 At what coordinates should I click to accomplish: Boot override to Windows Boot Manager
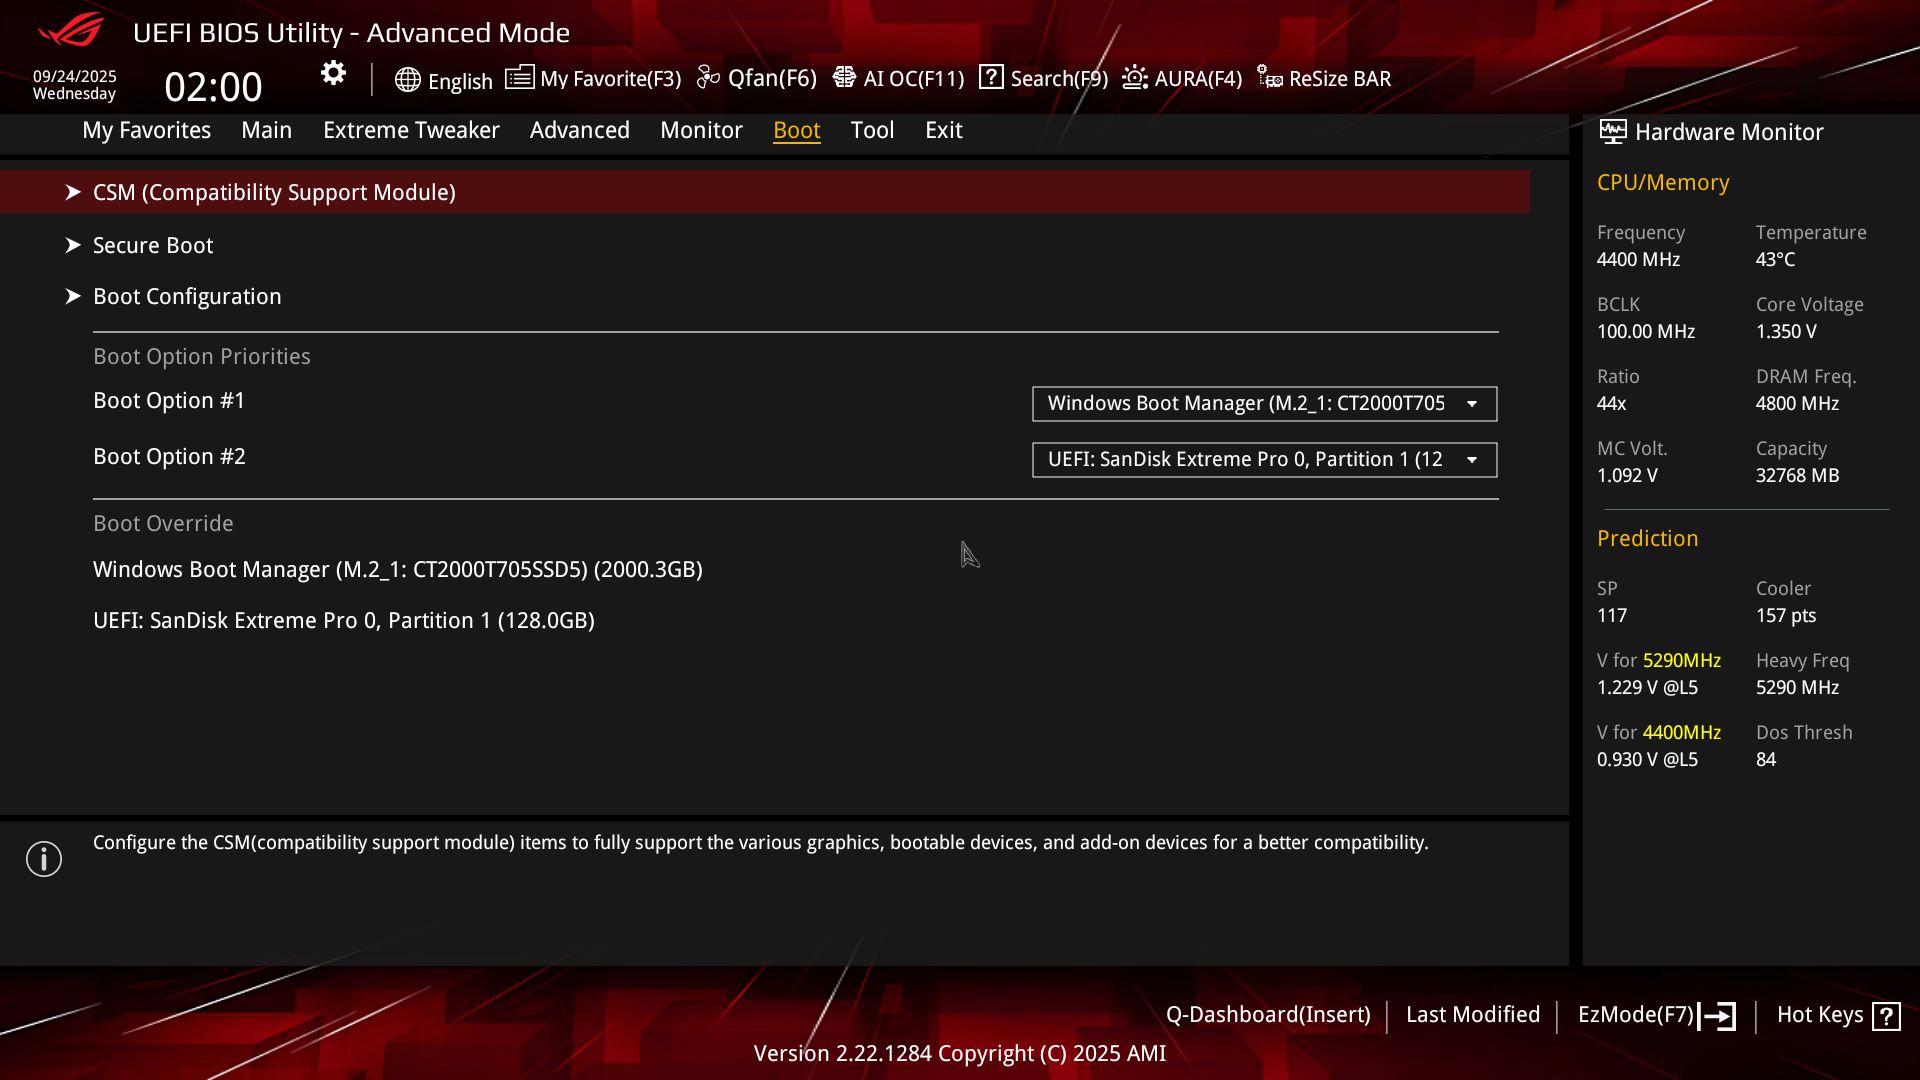point(398,569)
